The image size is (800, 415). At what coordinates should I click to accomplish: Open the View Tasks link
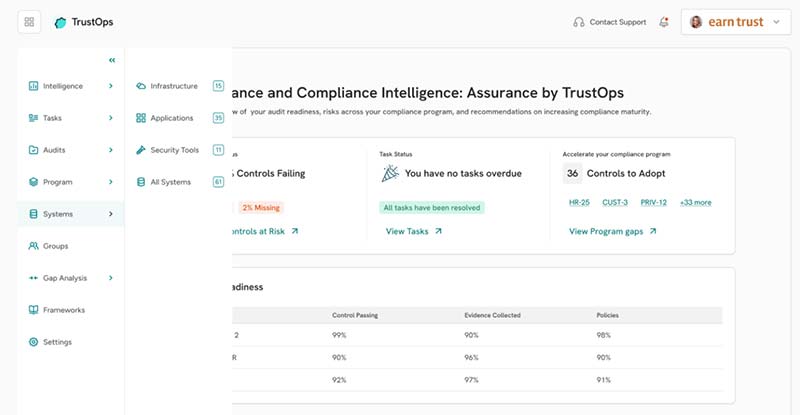[x=407, y=231]
